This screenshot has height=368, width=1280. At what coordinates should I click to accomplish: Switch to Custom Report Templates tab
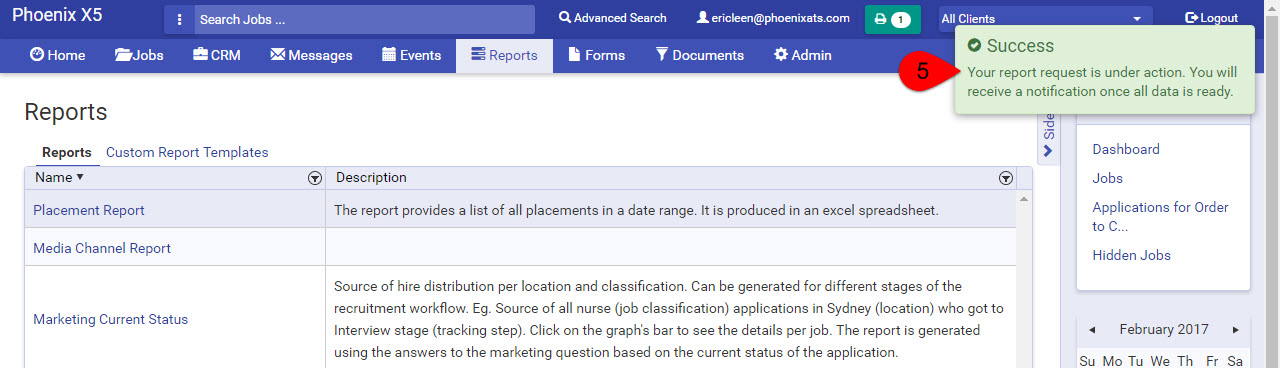tap(187, 152)
